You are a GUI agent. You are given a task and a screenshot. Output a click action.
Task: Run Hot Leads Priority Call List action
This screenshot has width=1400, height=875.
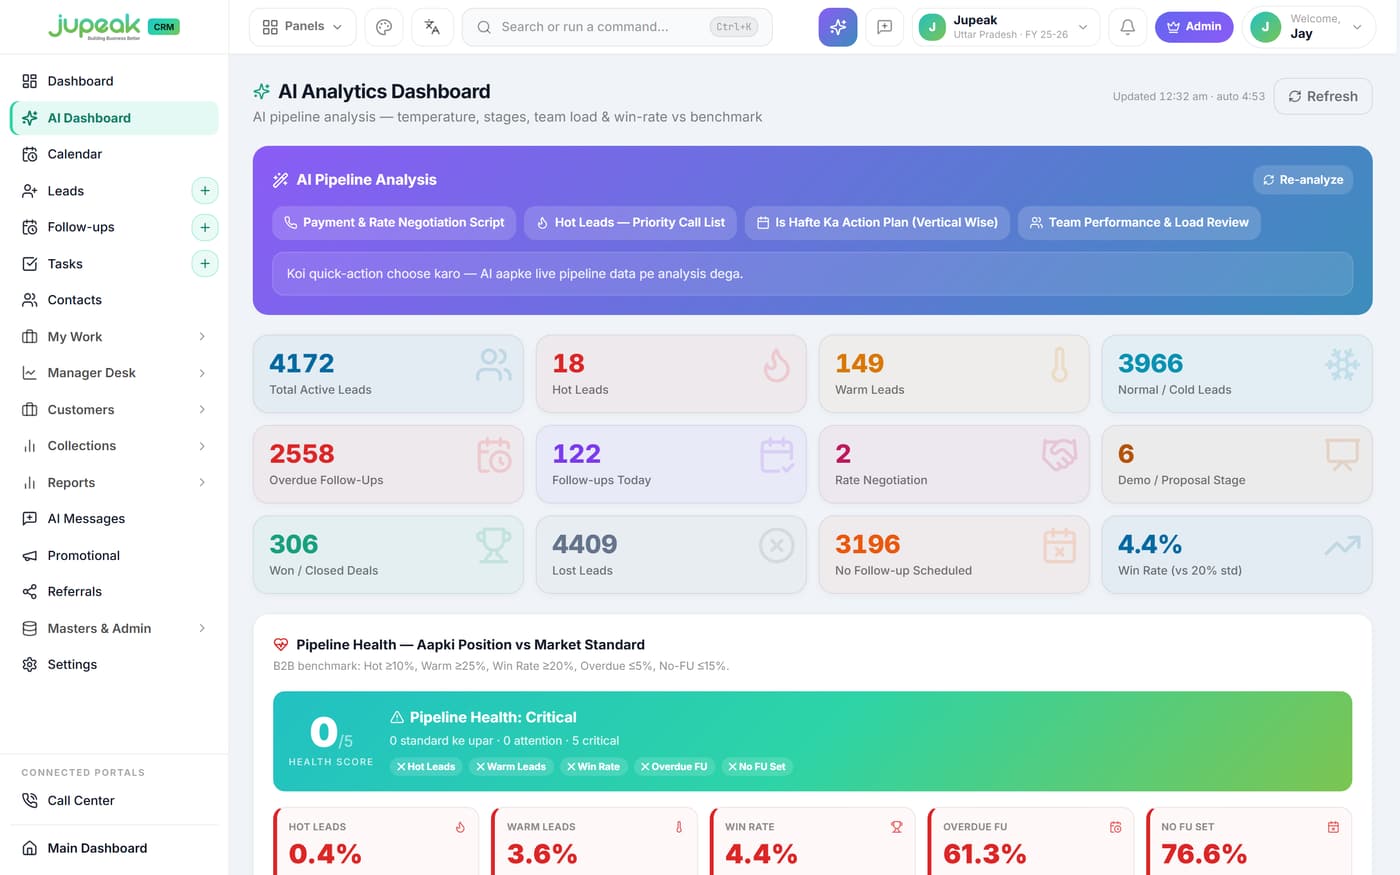pos(630,222)
